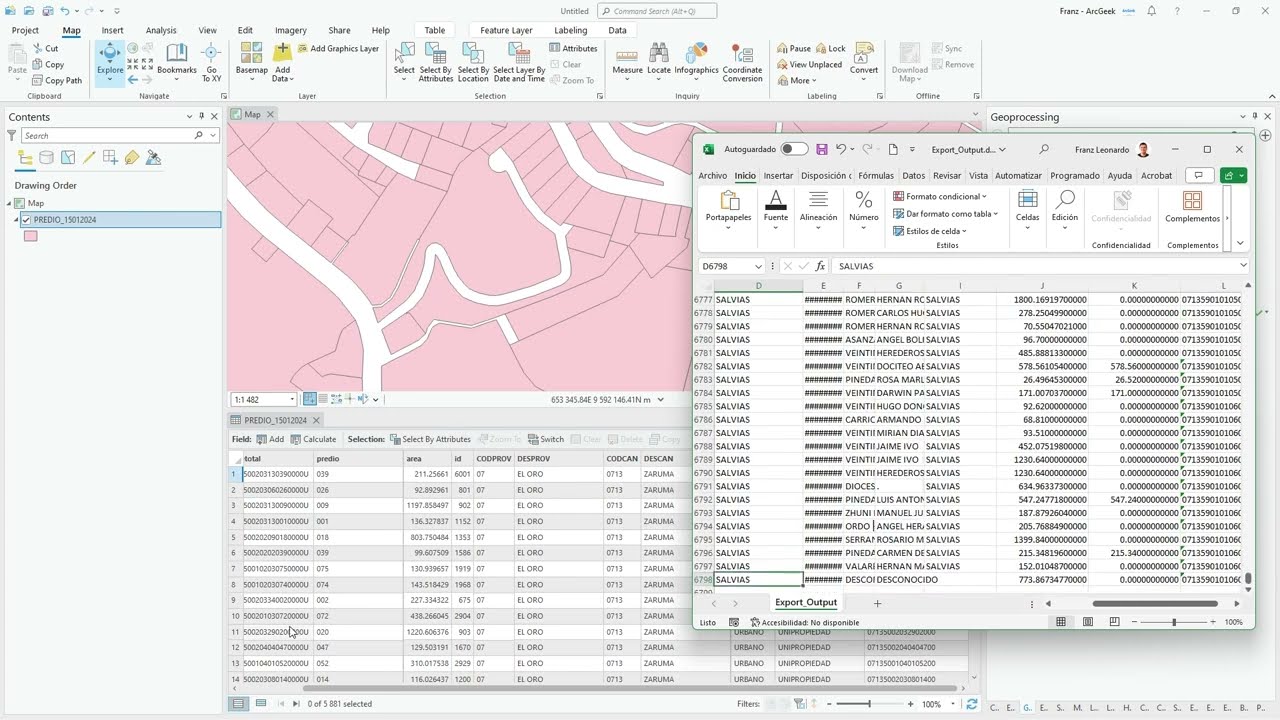Click the Add Data button
1280x720 pixels.
click(x=282, y=62)
